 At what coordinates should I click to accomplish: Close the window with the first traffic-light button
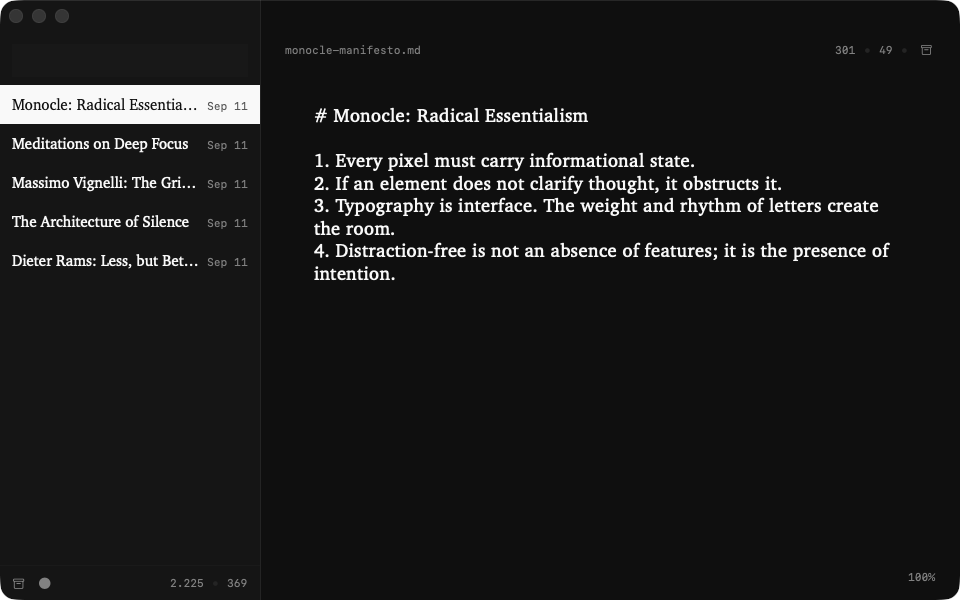coord(16,16)
